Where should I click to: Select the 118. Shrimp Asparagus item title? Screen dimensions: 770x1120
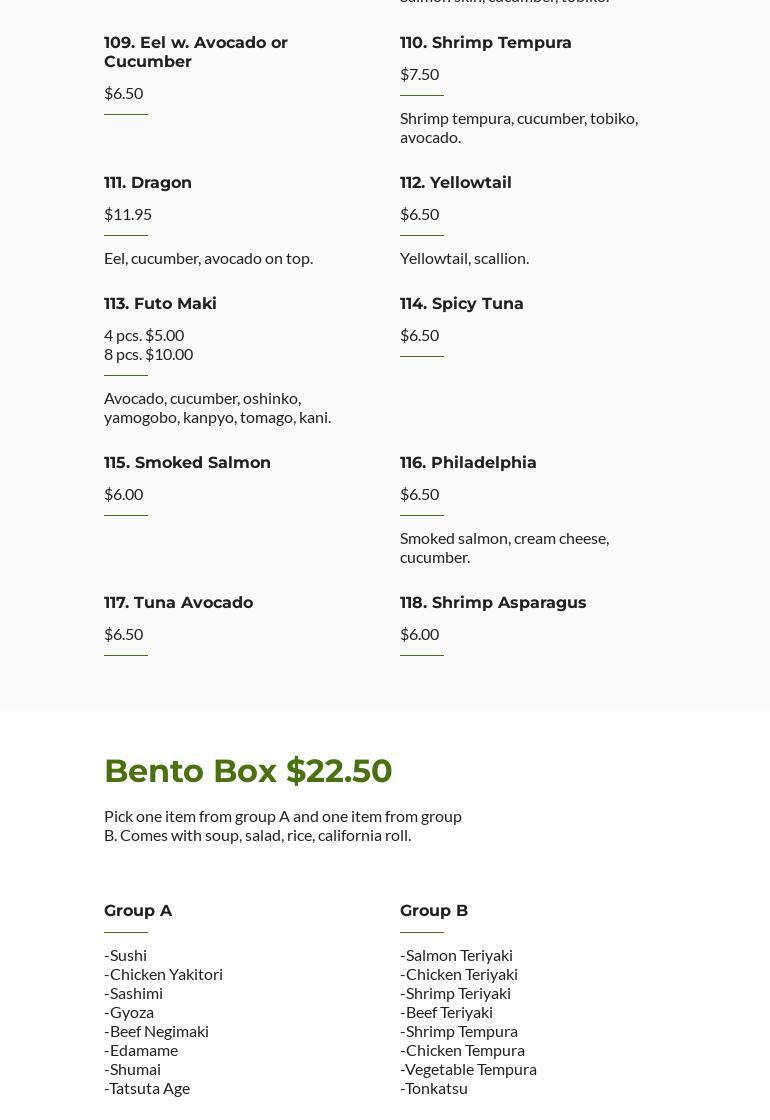pos(493,603)
